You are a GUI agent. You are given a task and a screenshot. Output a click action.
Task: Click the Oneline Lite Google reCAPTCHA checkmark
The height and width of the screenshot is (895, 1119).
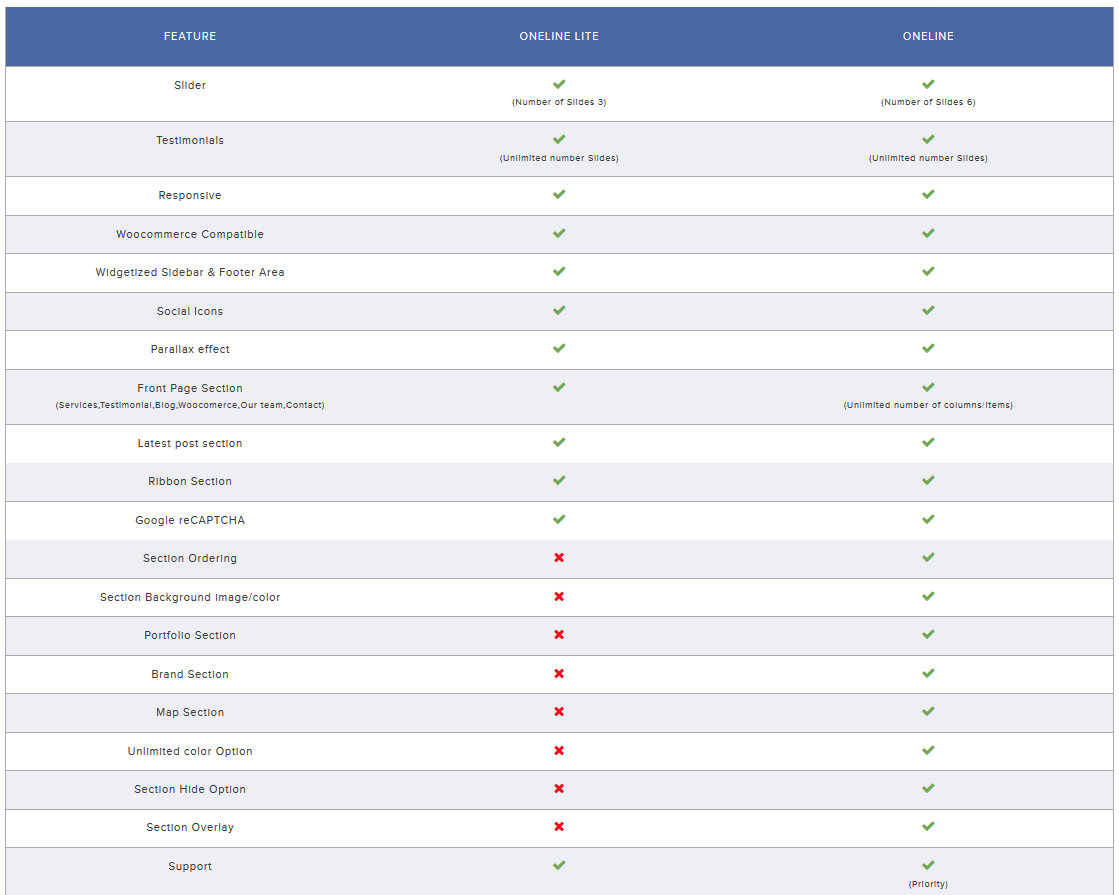(559, 519)
